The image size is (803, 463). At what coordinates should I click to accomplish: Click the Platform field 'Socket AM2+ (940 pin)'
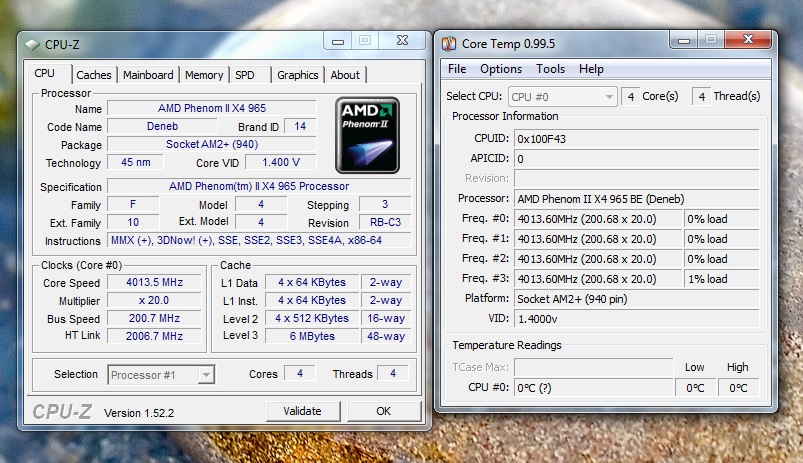(637, 299)
